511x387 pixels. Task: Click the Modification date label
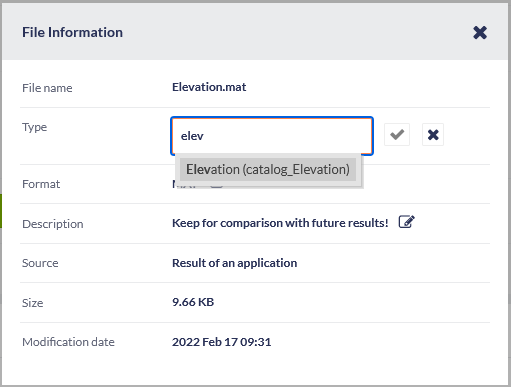(x=68, y=342)
